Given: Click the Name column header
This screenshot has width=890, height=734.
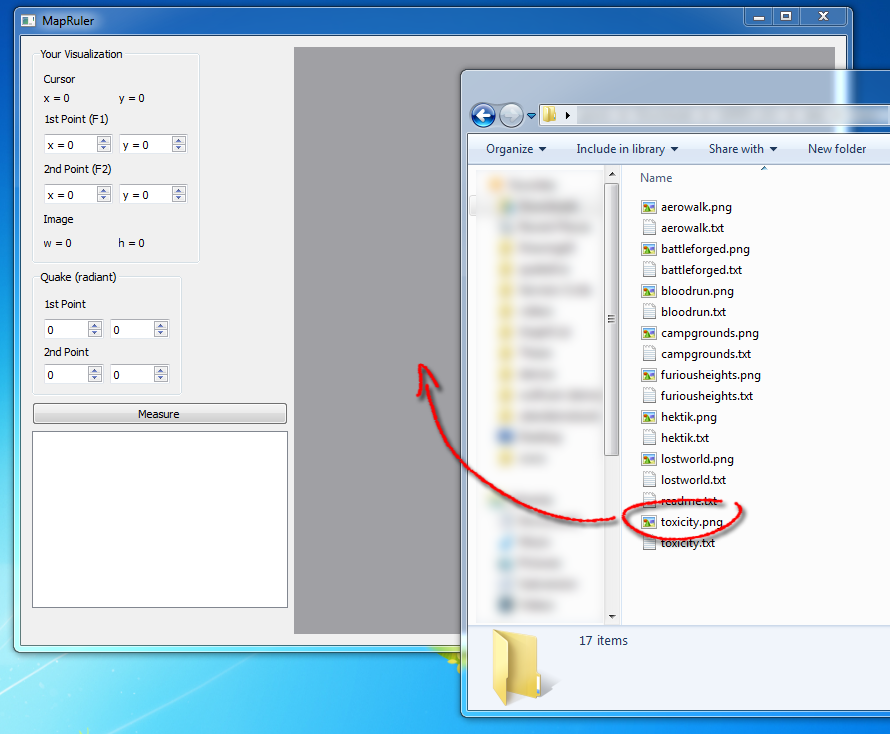Looking at the screenshot, I should tap(657, 178).
